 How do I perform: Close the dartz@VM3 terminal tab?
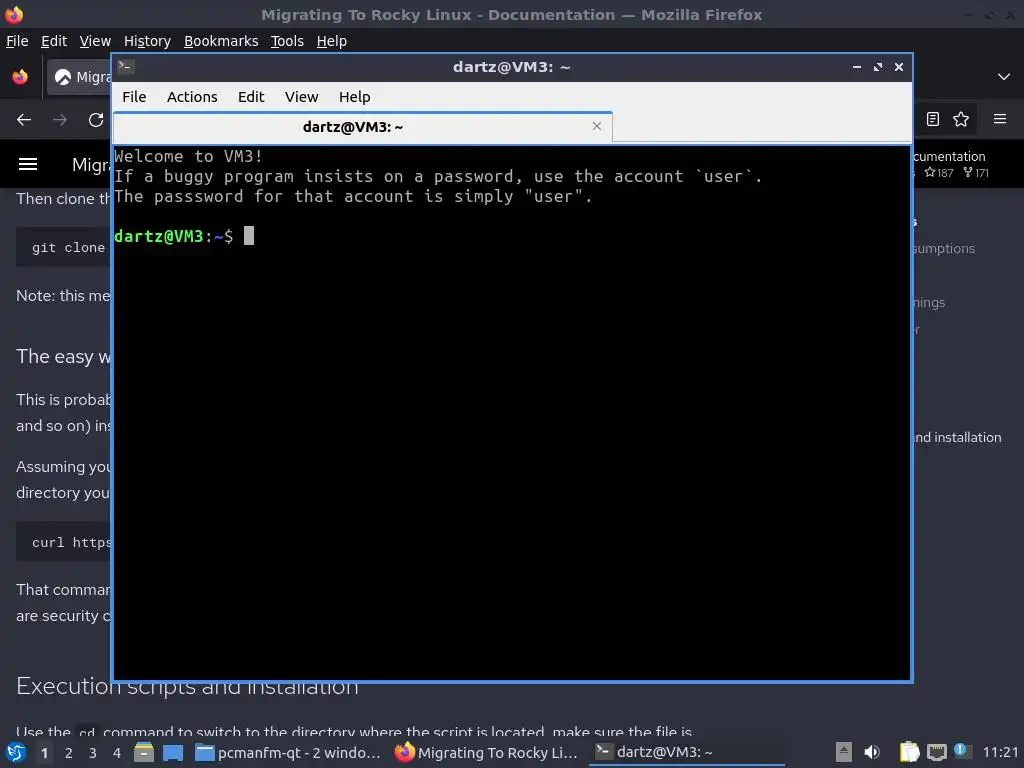(596, 126)
